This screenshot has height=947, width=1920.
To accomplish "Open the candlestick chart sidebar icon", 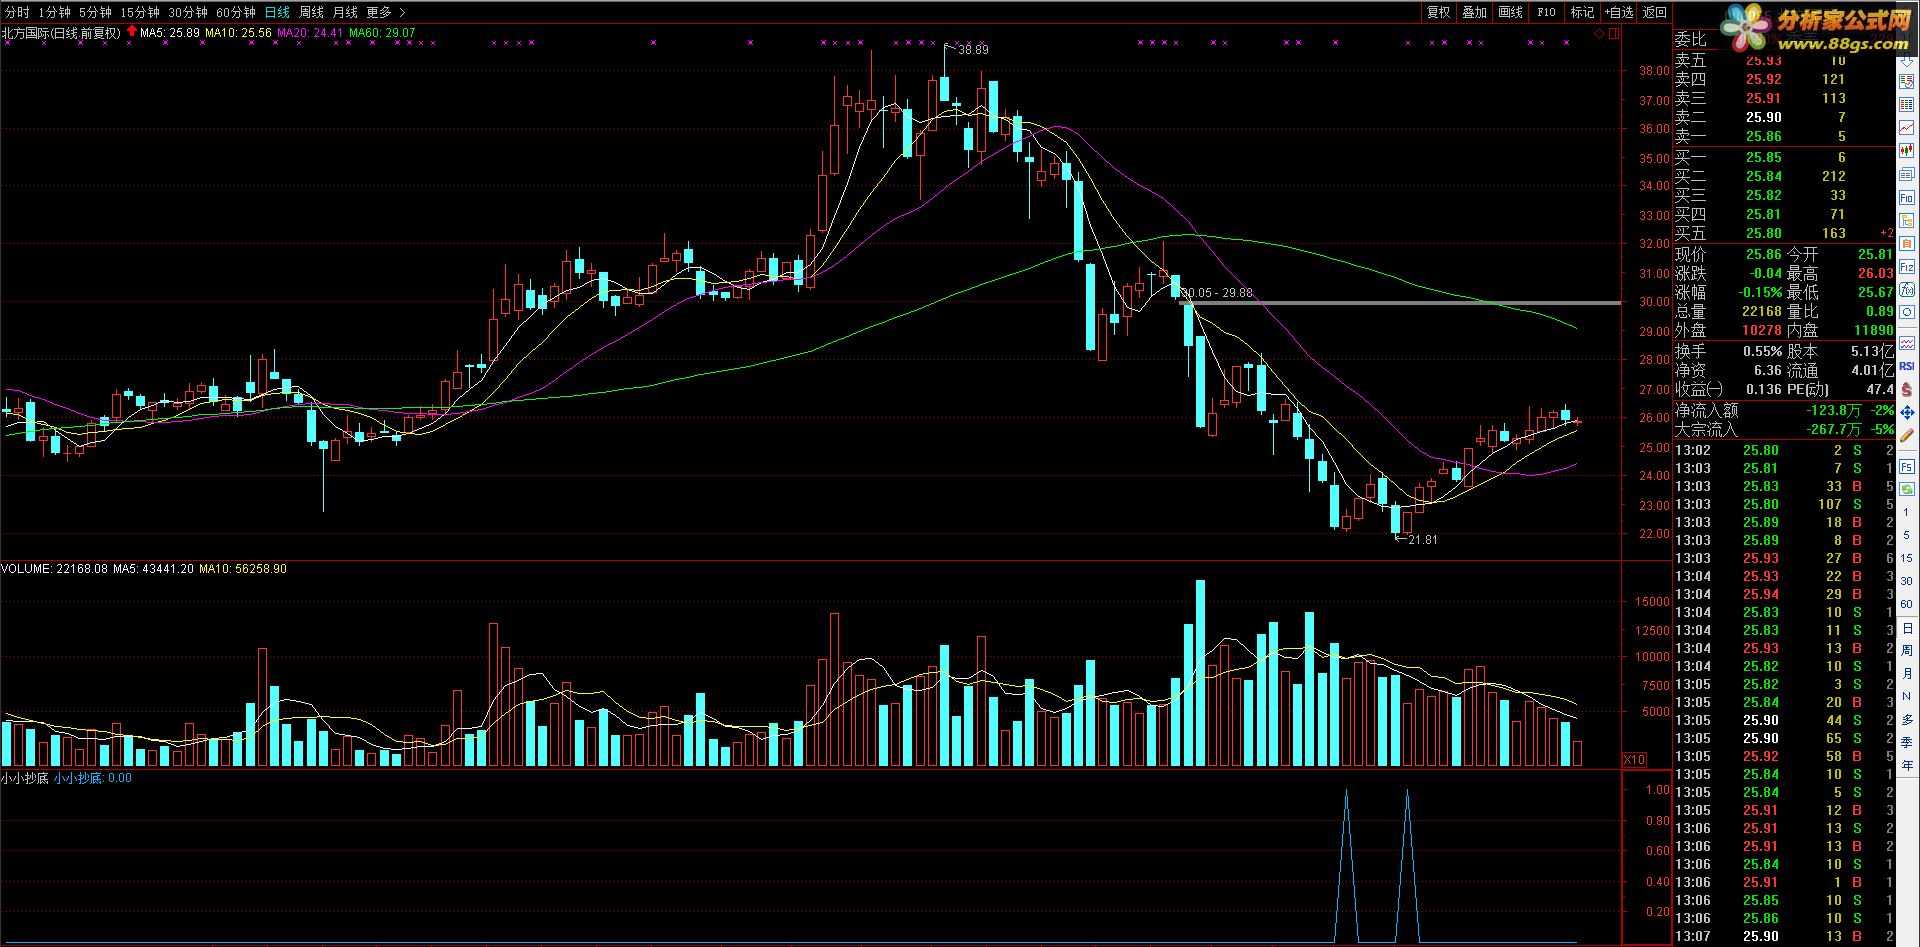I will (x=1907, y=149).
